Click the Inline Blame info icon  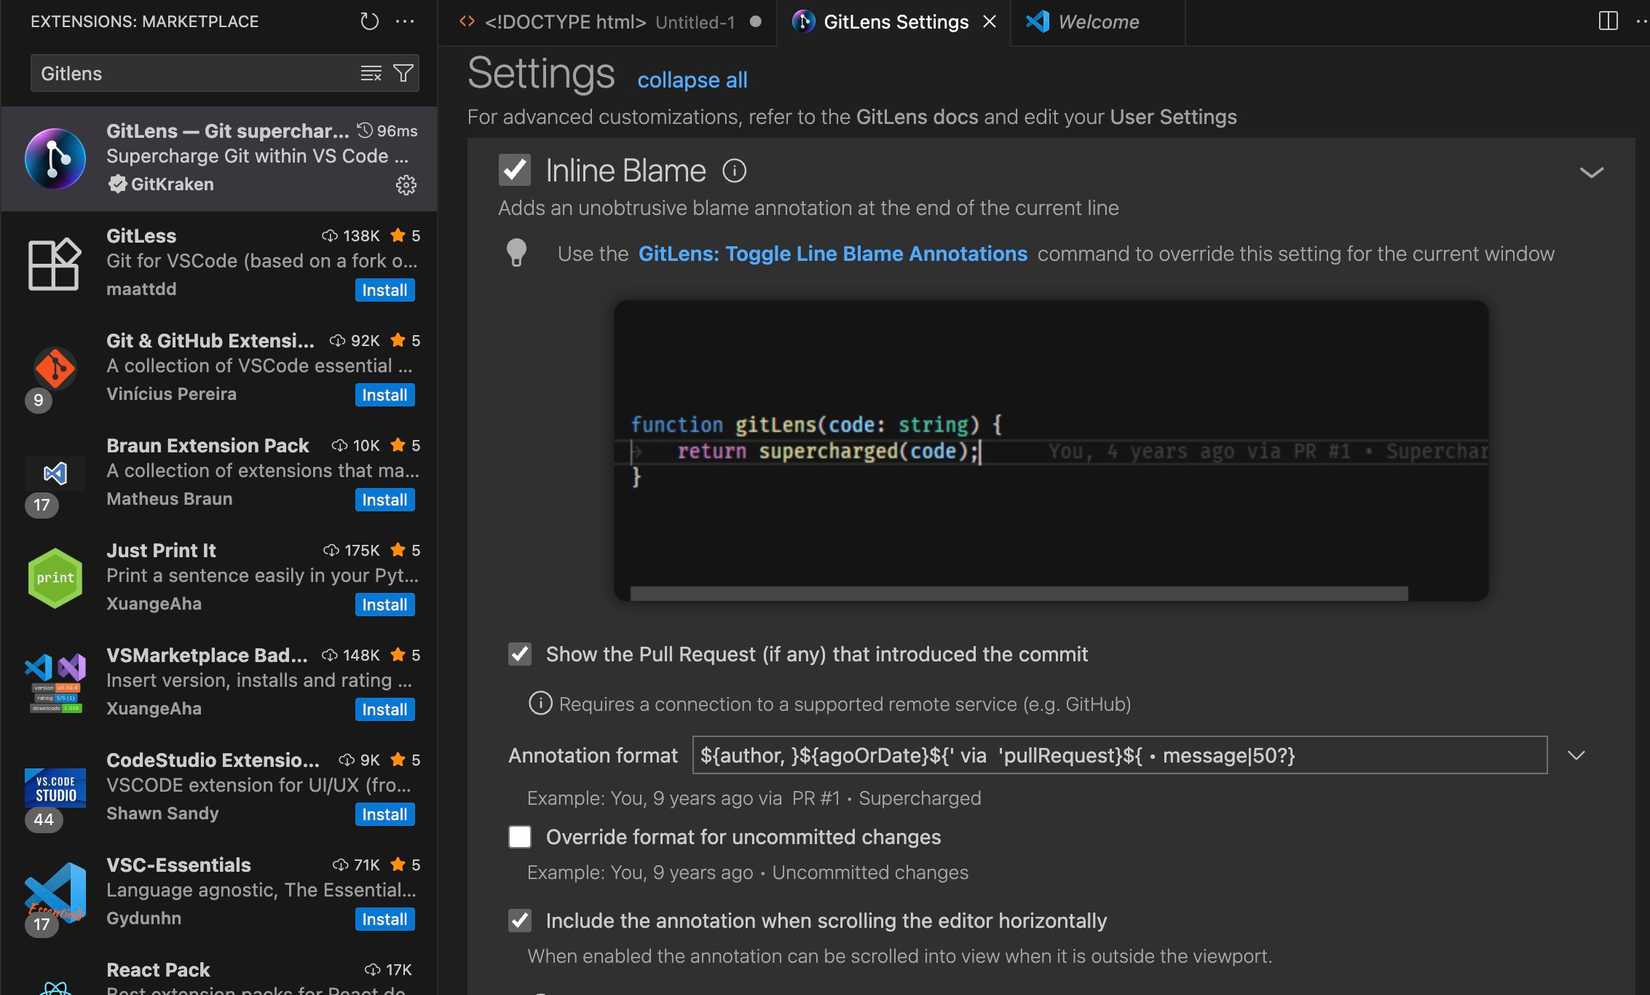(x=734, y=171)
